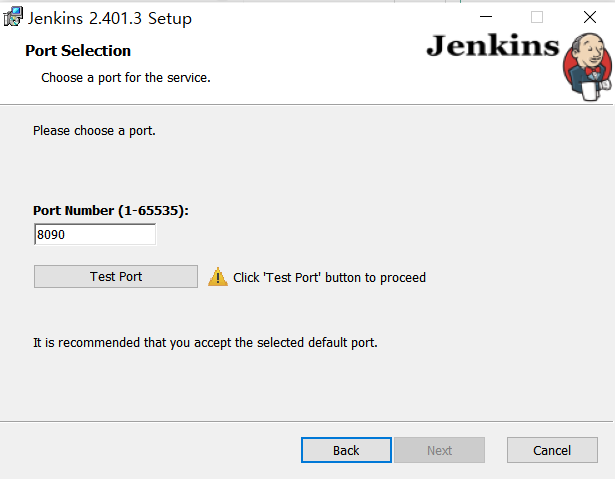This screenshot has width=615, height=479.
Task: Click the Jenkins installer title bar icon
Action: click(13, 17)
